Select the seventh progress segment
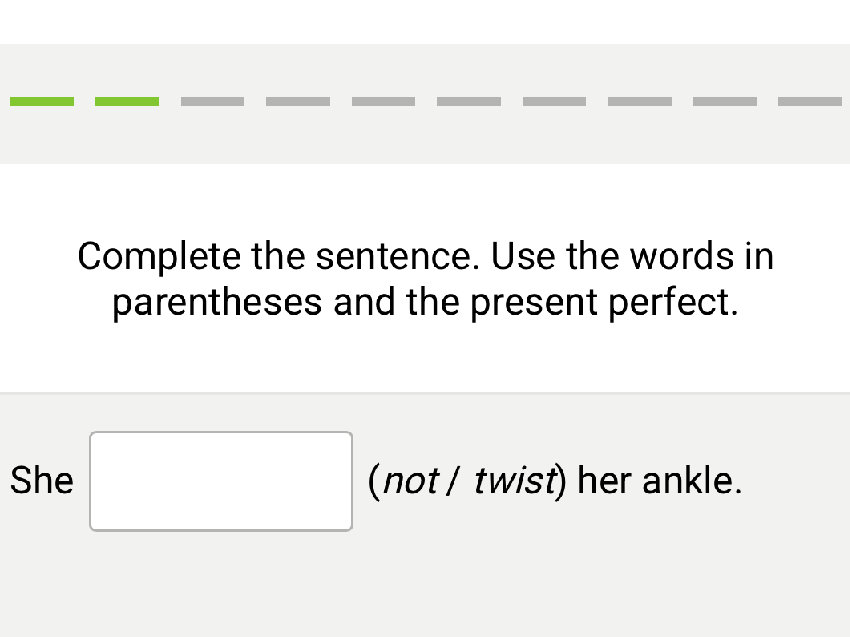Screen dimensions: 850x637 (555, 101)
